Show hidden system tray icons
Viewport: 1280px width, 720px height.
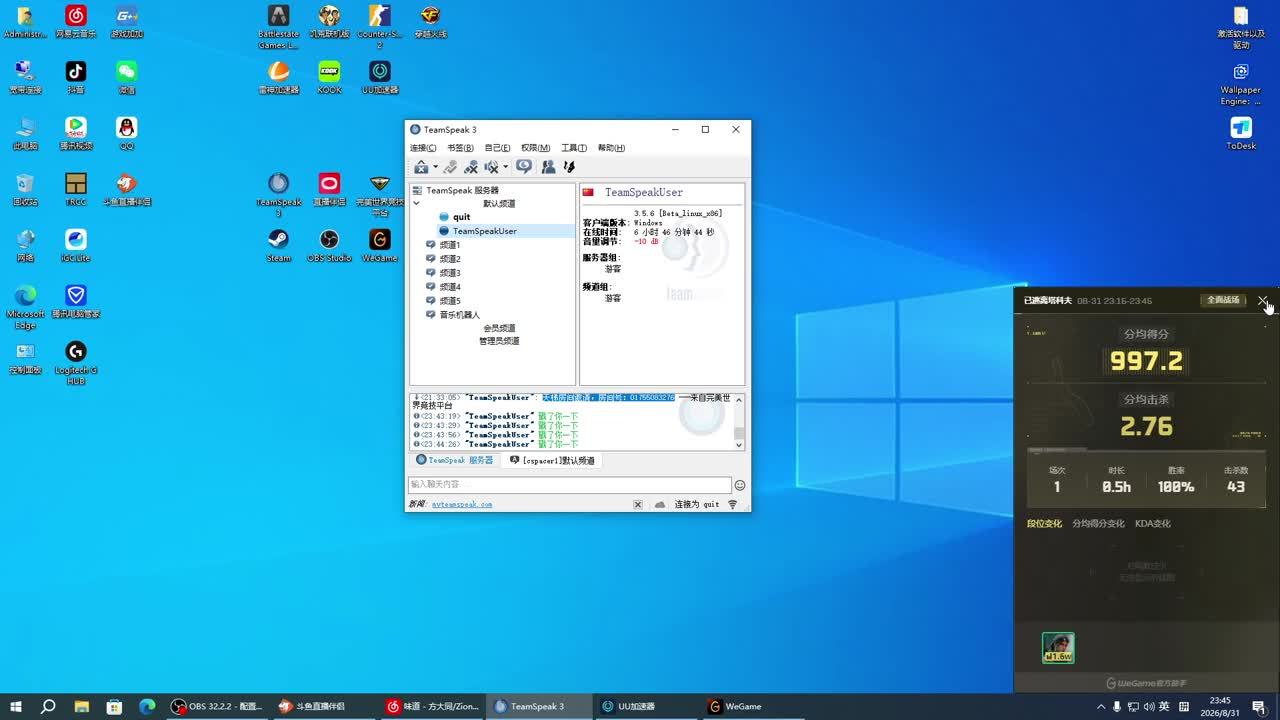[x=1101, y=706]
